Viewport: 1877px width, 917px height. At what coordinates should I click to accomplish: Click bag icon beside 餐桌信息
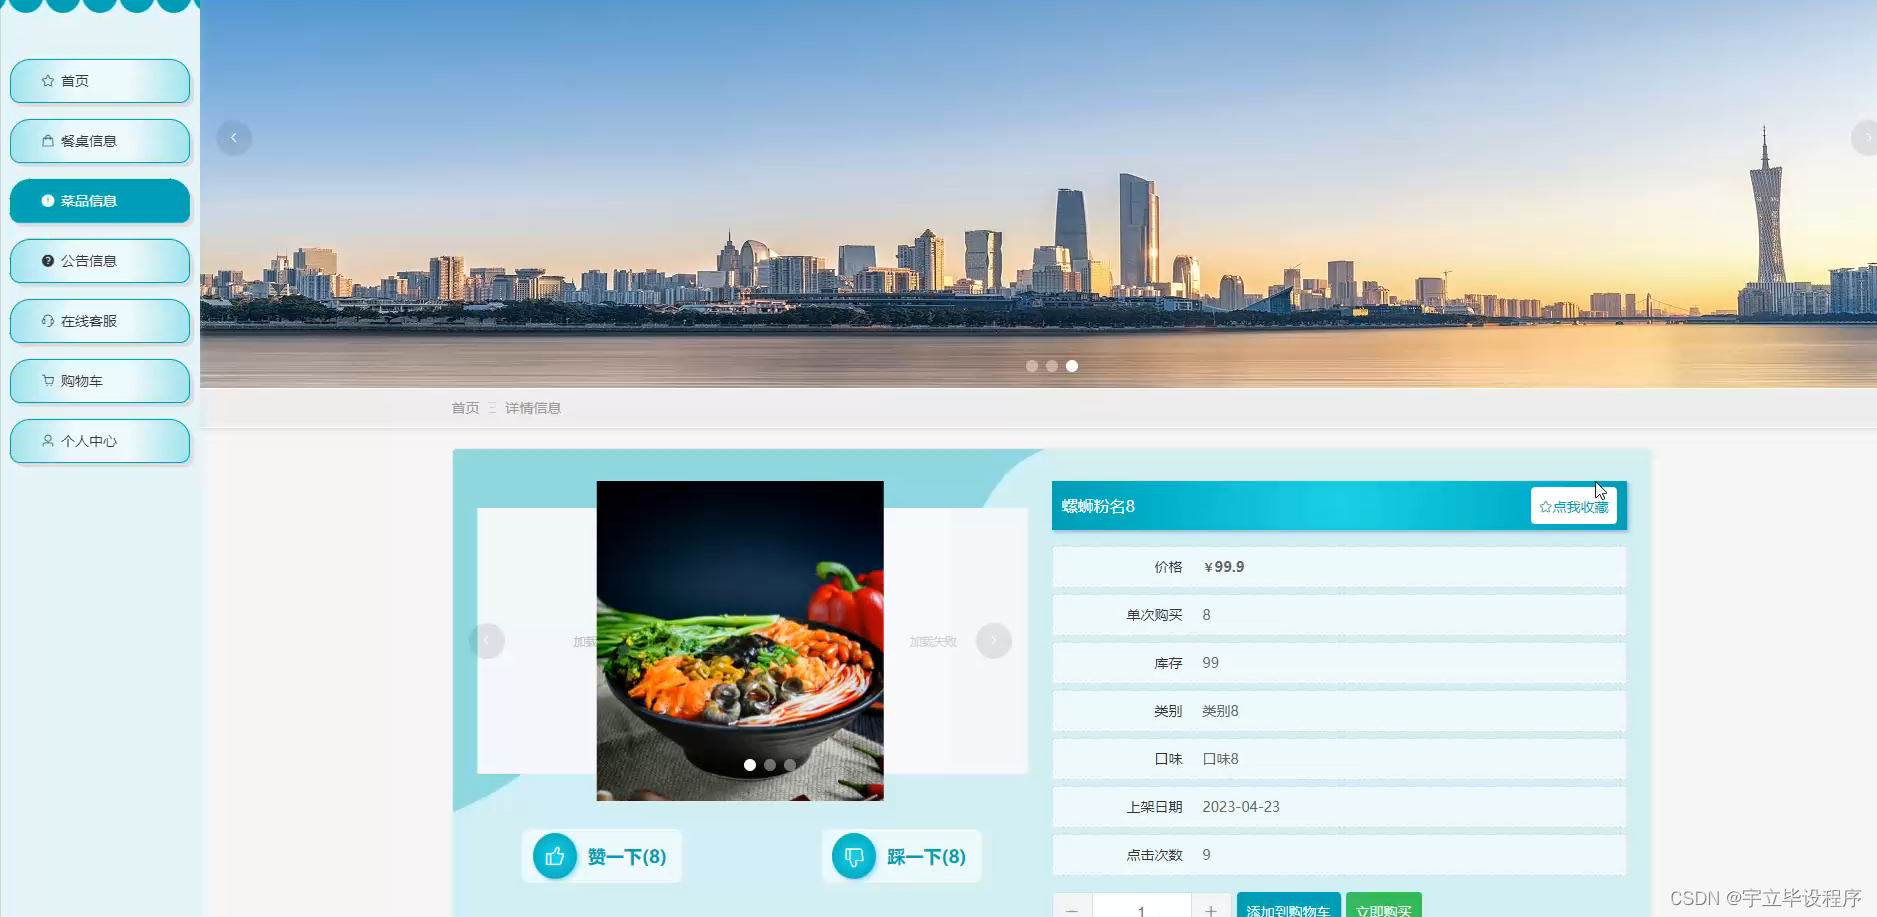[x=48, y=141]
